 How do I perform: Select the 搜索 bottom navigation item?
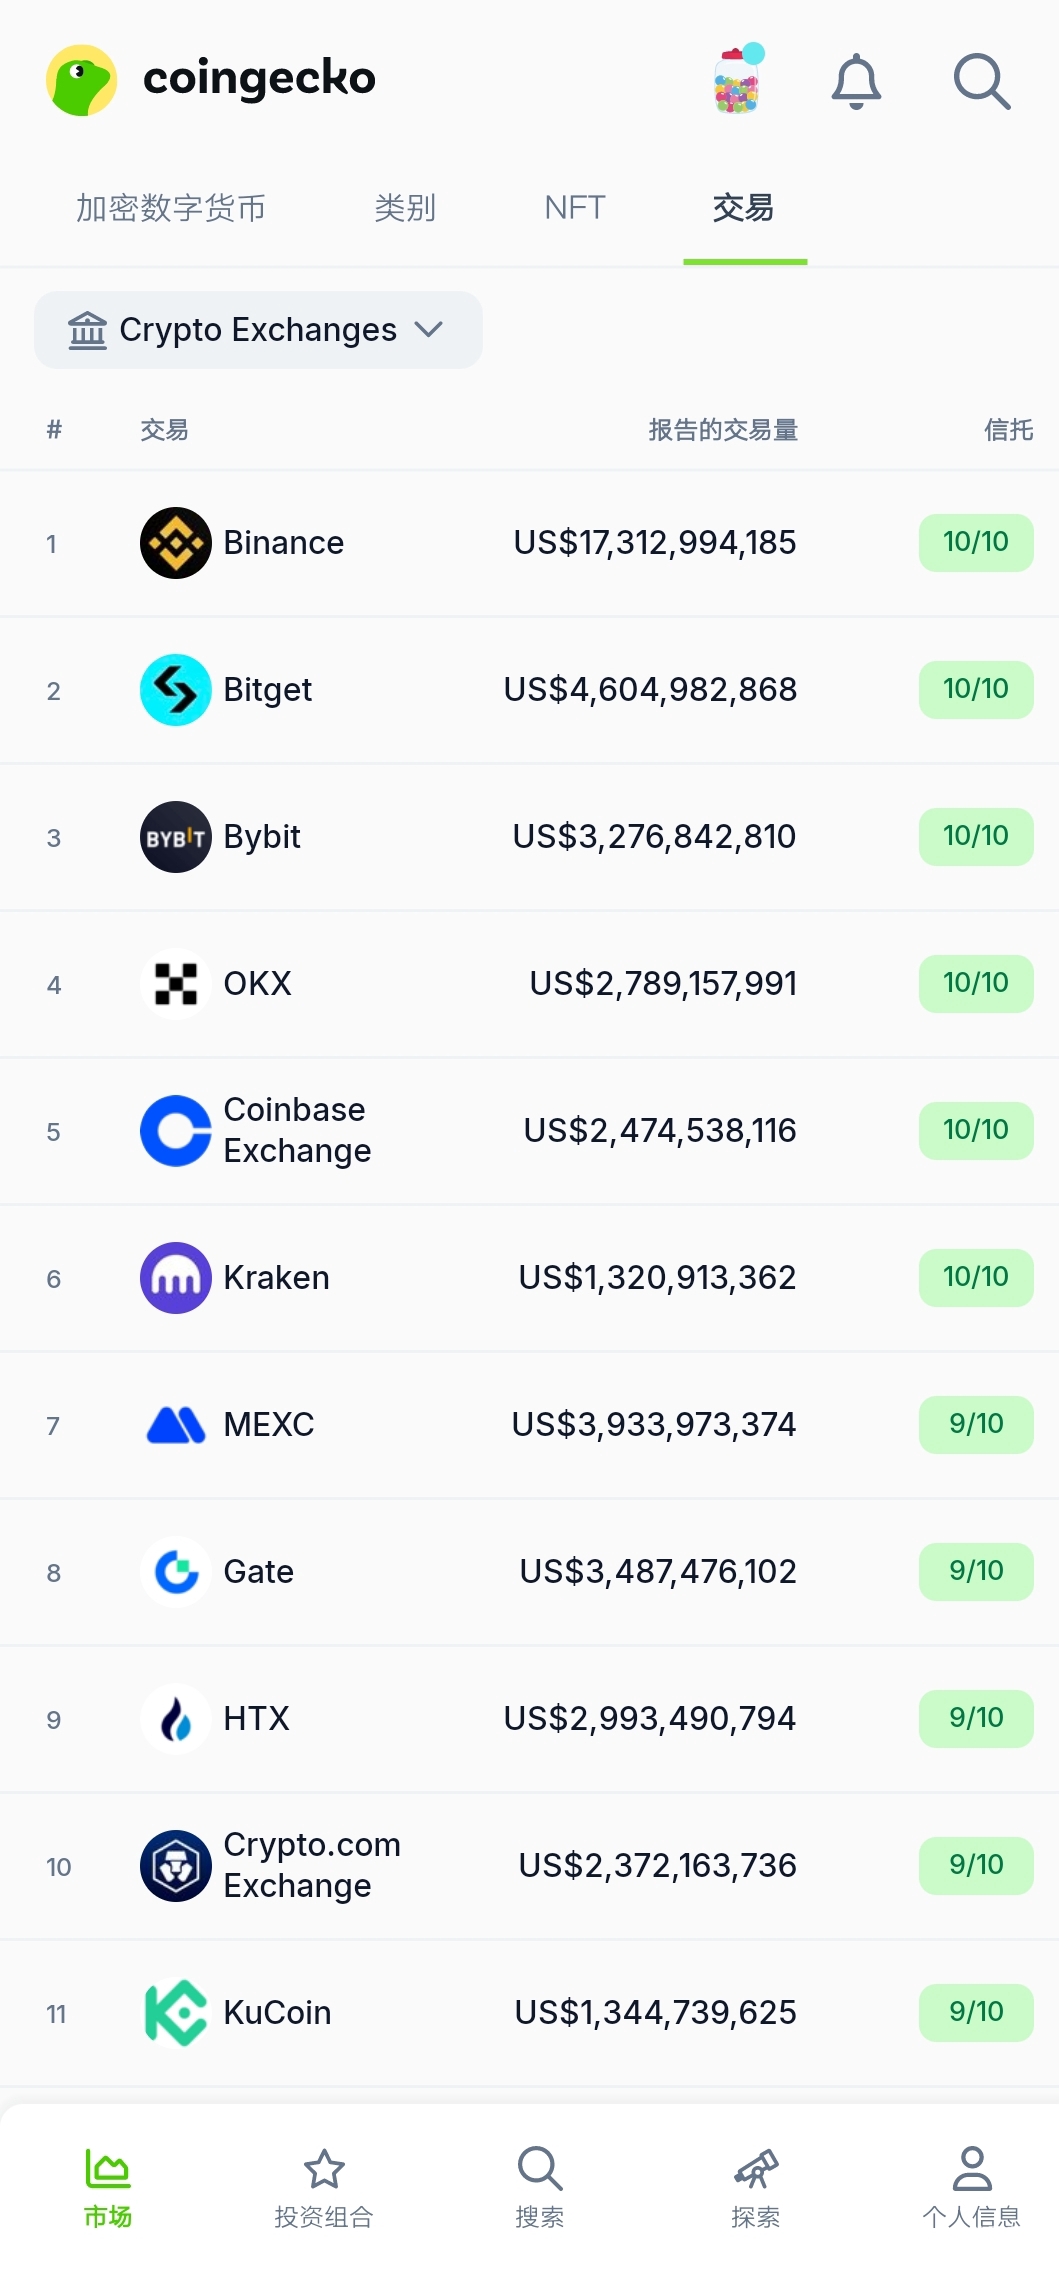[540, 2187]
